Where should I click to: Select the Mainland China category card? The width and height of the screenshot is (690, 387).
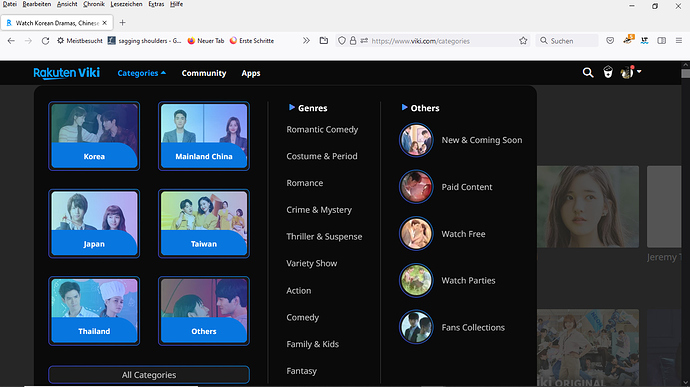(x=204, y=136)
